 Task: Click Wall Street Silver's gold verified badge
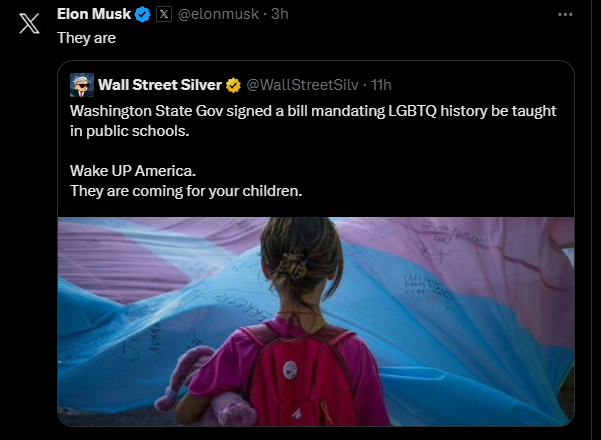[x=232, y=83]
